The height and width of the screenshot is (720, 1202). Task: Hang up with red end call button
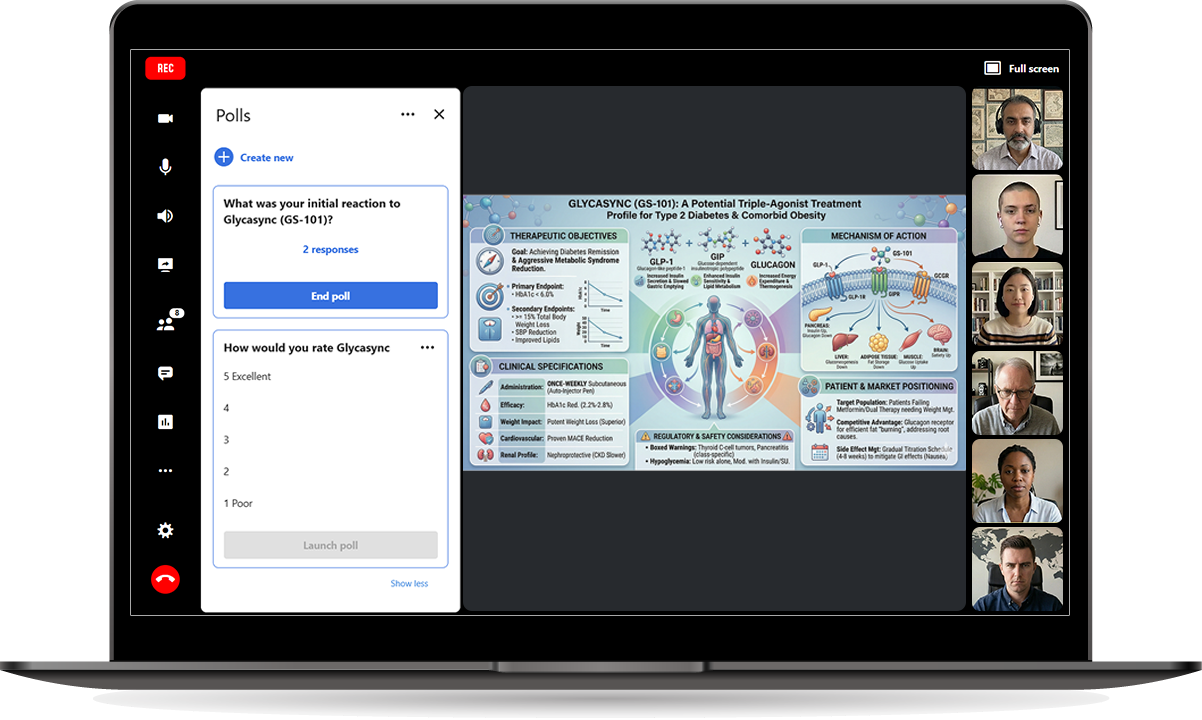(165, 579)
